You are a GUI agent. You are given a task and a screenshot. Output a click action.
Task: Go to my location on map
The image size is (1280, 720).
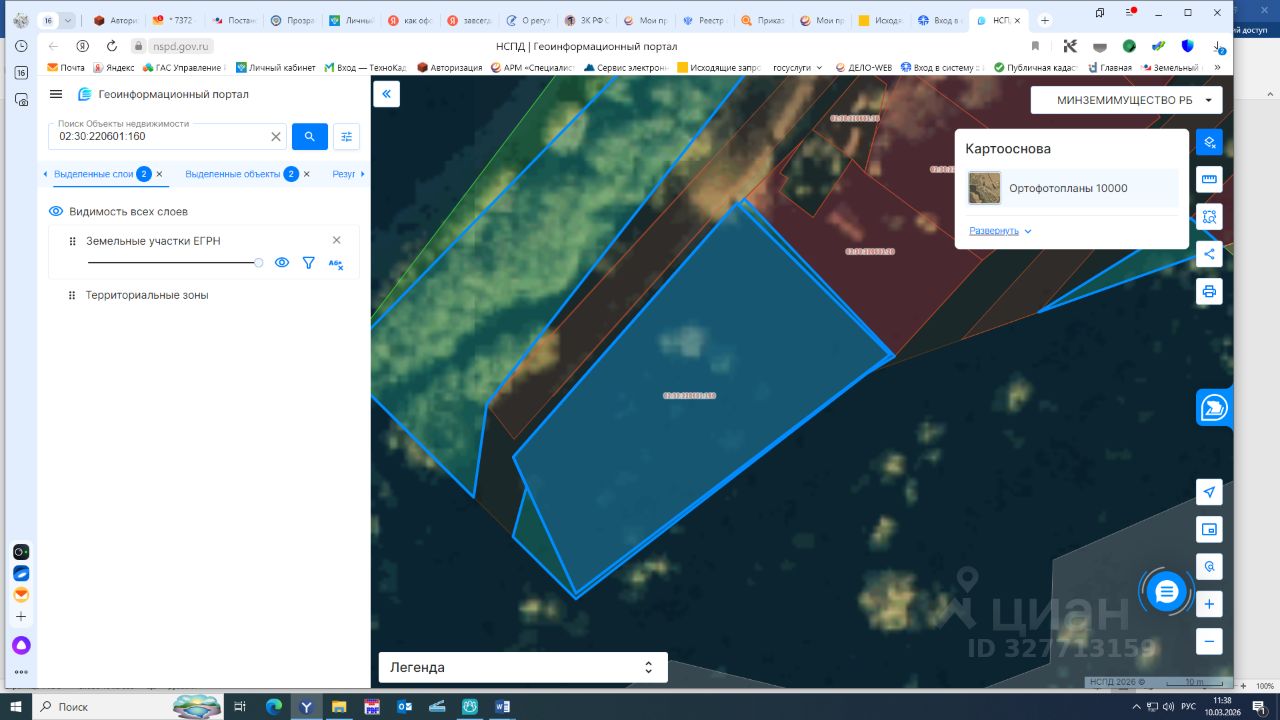click(1209, 492)
